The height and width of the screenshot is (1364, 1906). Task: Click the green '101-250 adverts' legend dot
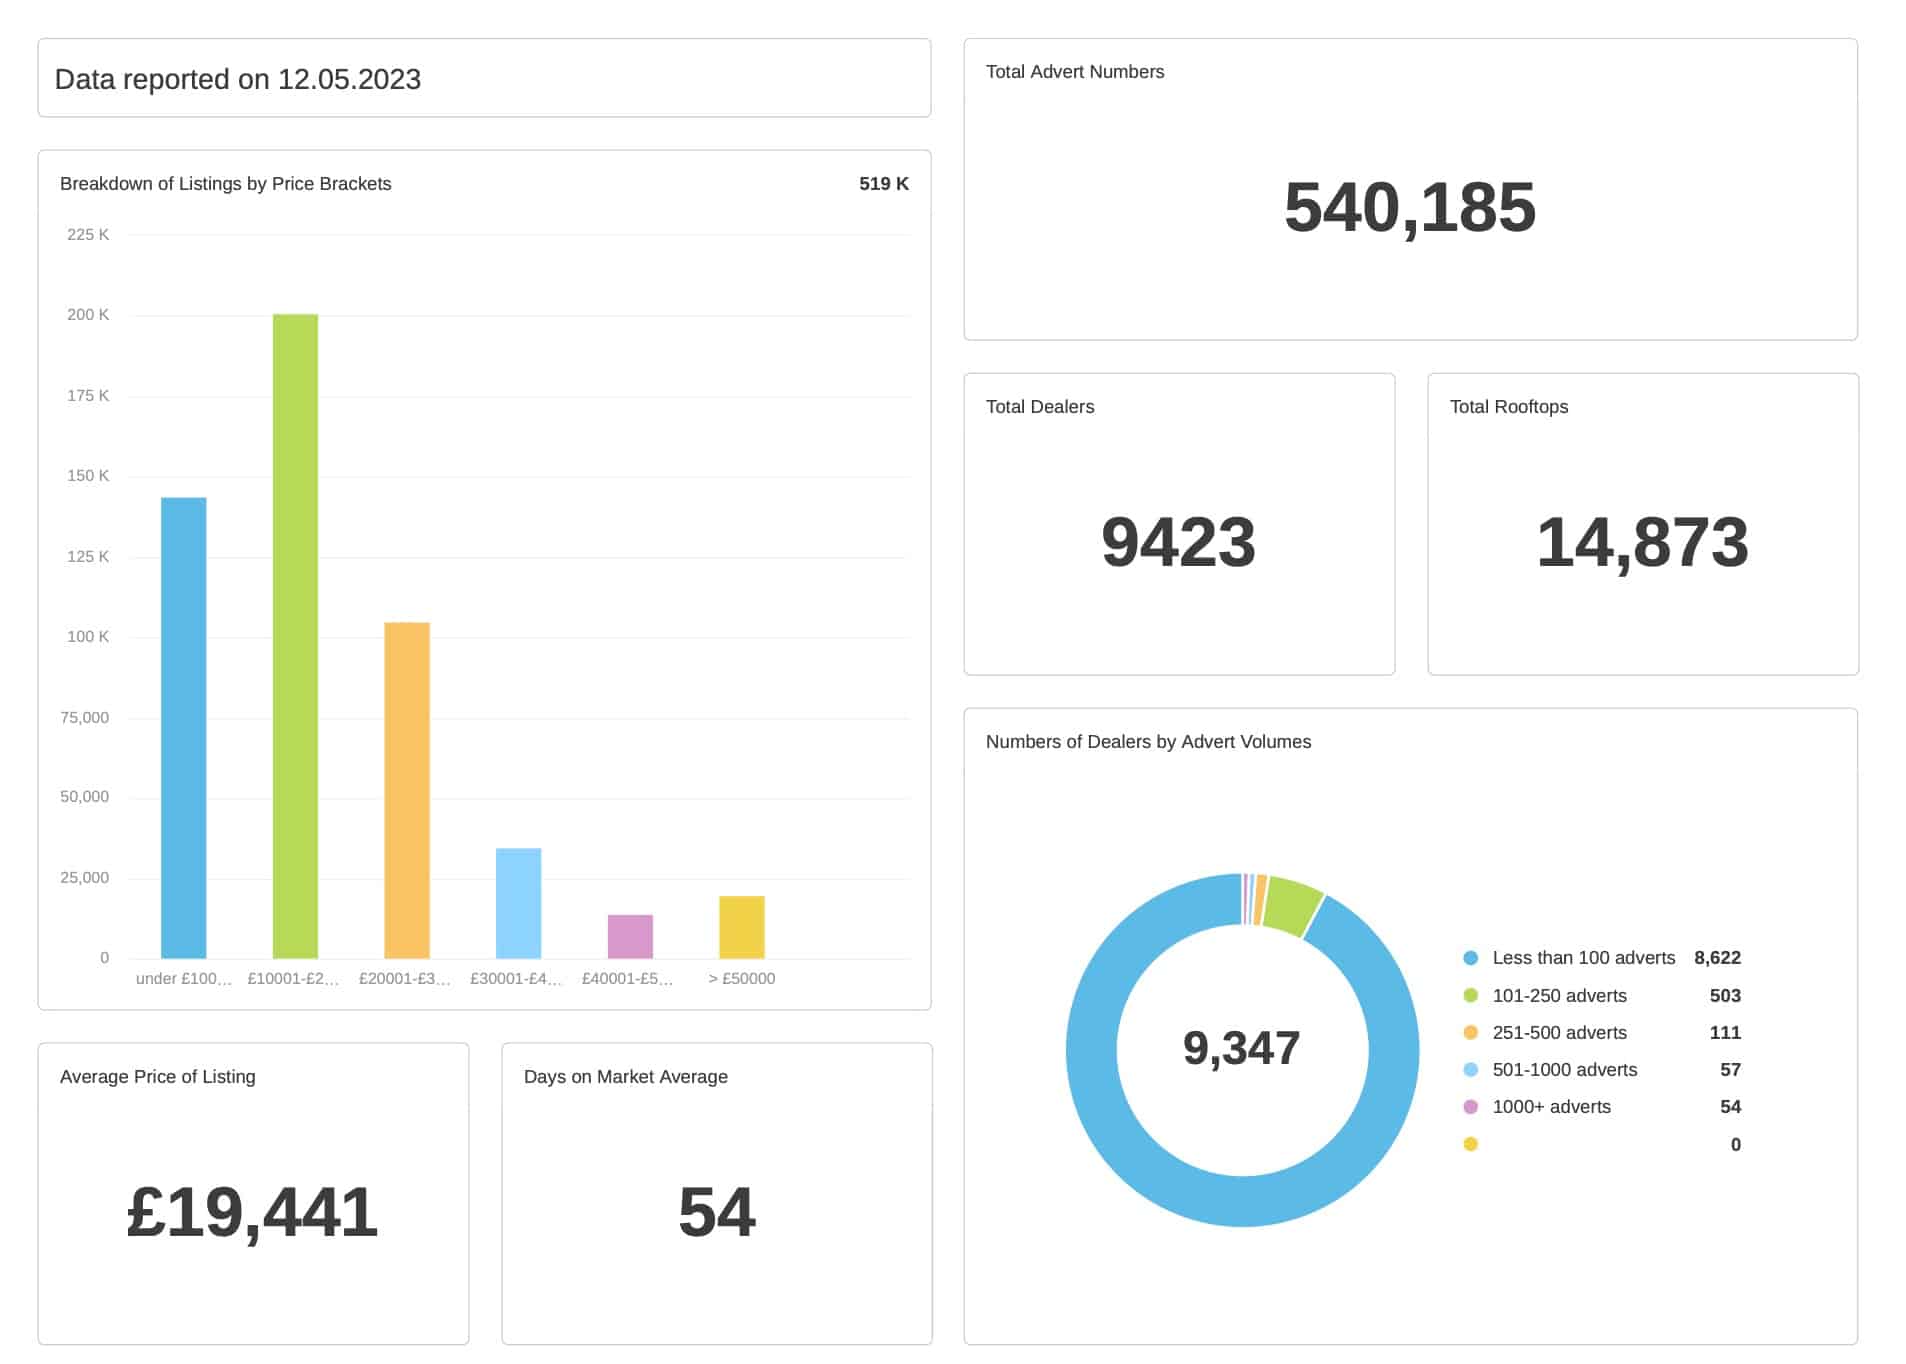click(1469, 995)
